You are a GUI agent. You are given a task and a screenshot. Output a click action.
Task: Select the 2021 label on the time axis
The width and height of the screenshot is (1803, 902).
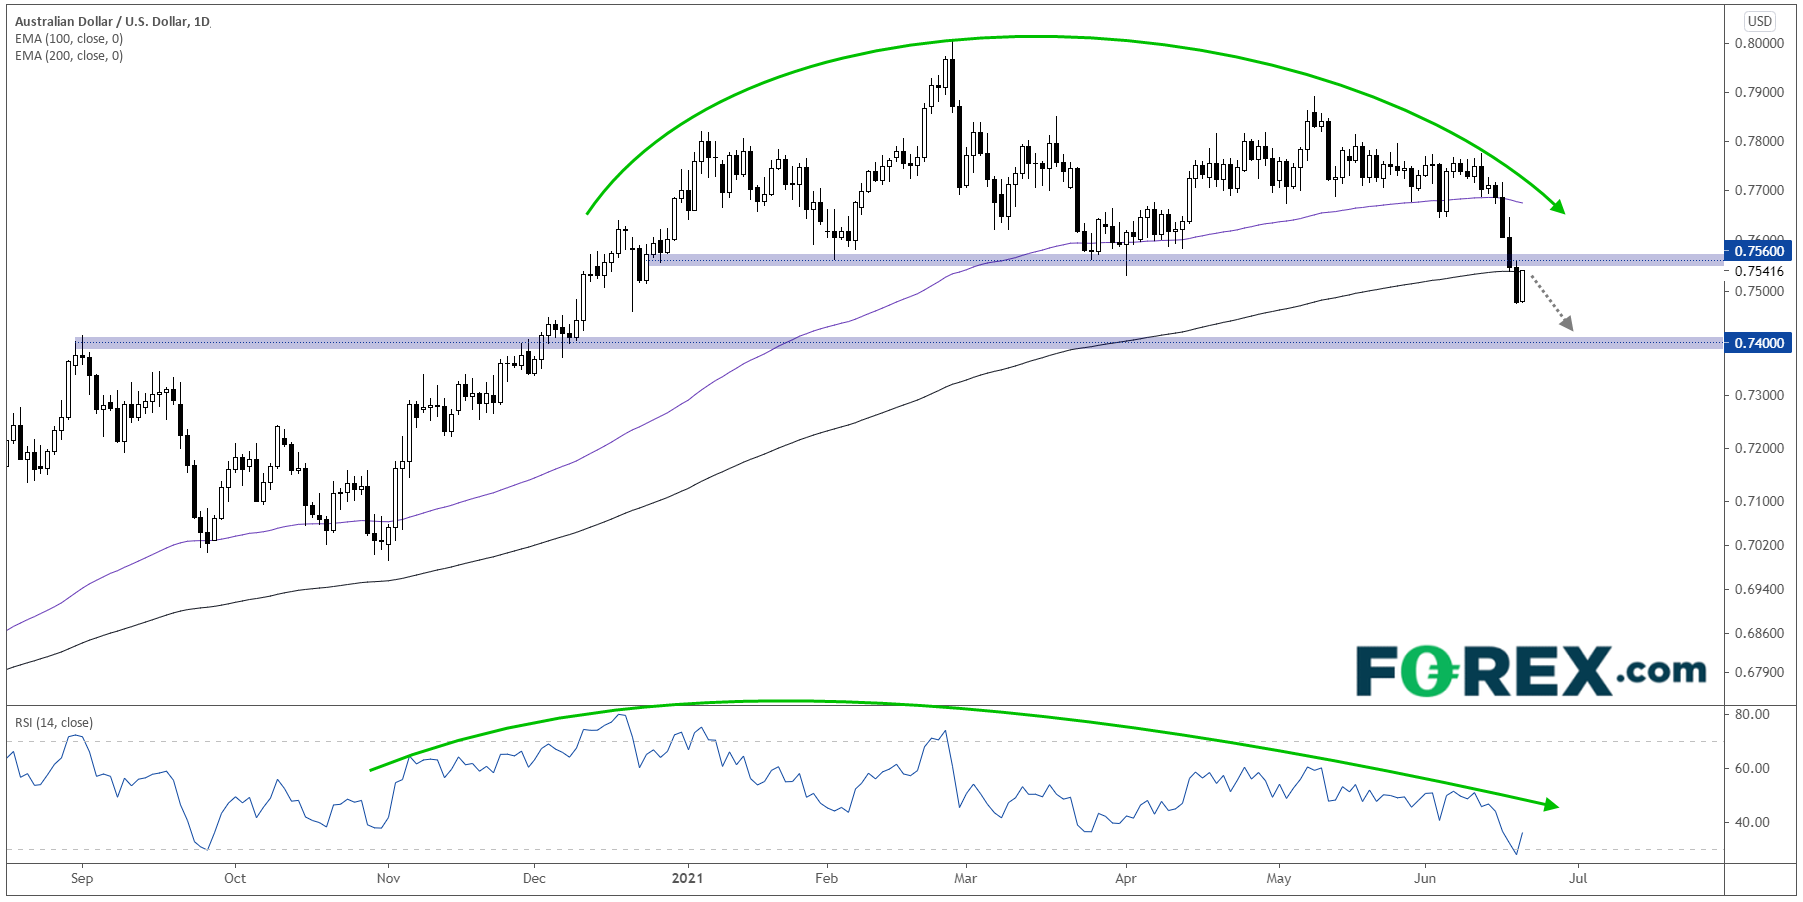pyautogui.click(x=687, y=878)
